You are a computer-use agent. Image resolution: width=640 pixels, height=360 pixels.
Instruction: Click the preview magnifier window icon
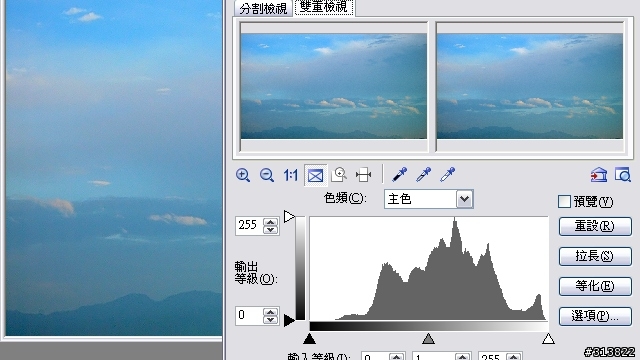point(622,175)
